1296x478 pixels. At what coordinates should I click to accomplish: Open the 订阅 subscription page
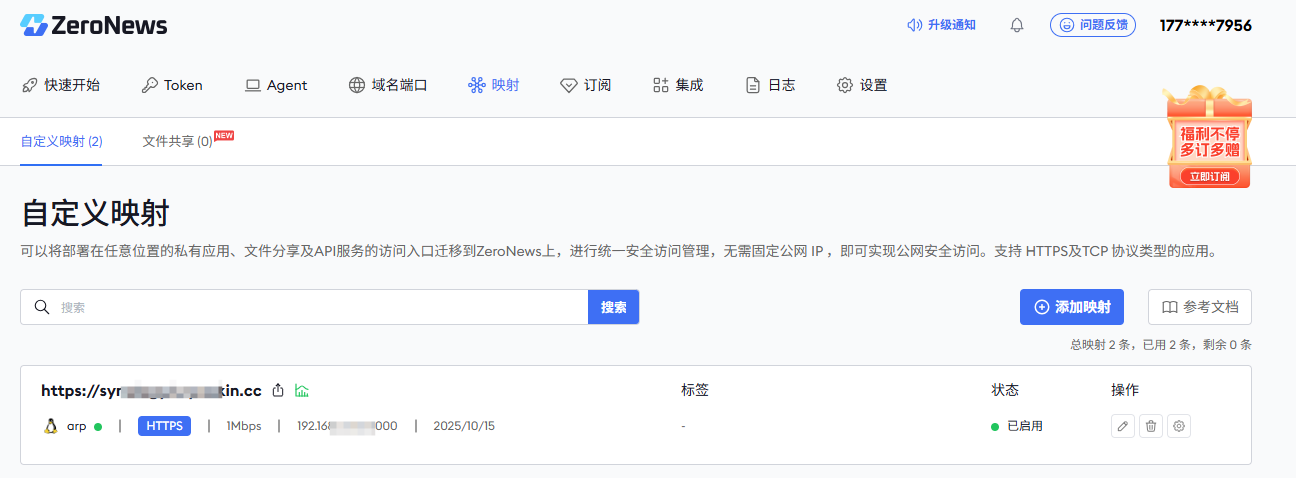[x=586, y=85]
